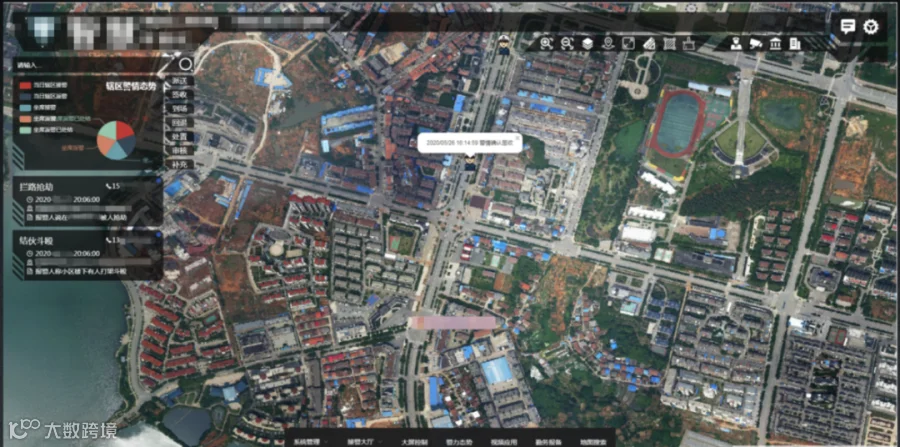Click blue dot on 拦路抢劫 card
Screen dimensions: 900x447
[158, 180]
